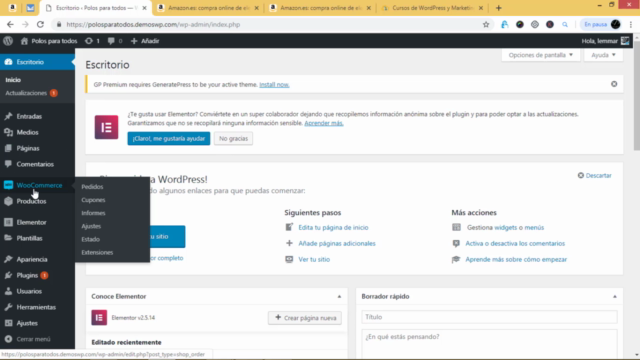This screenshot has height=360, width=640.
Task: Select Informes in WooCommerce flyout
Action: (93, 213)
